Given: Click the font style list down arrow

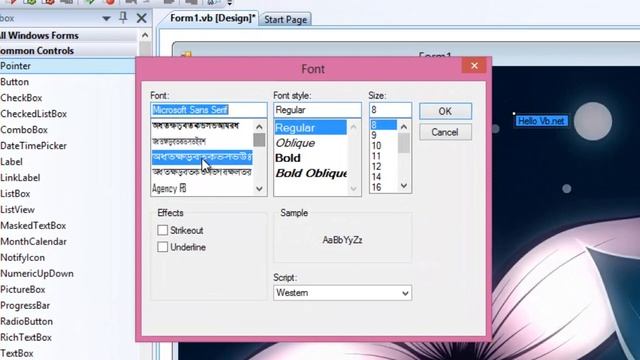Looking at the screenshot, I should click(x=353, y=188).
